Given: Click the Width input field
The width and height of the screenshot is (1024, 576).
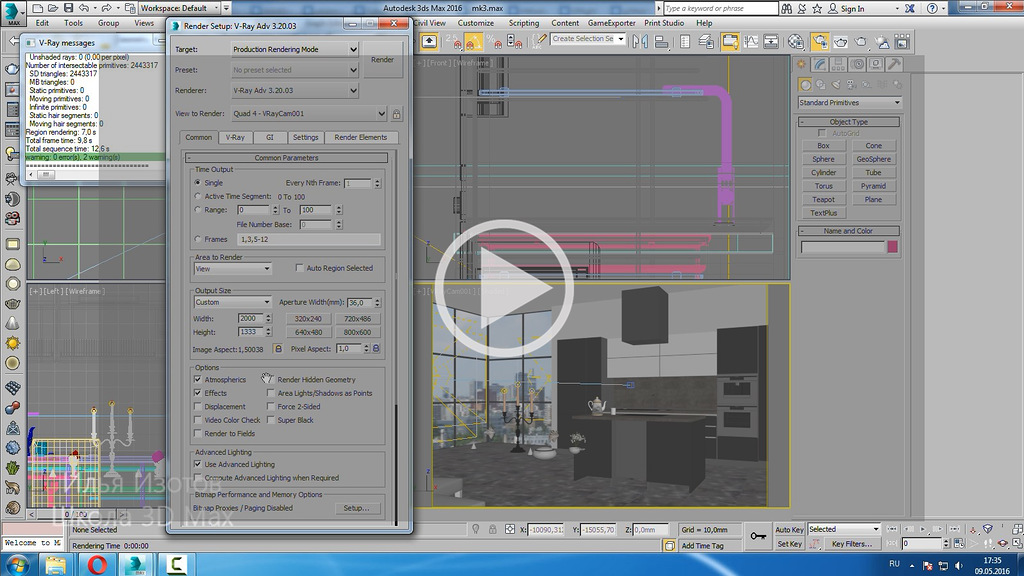Looking at the screenshot, I should pyautogui.click(x=250, y=318).
